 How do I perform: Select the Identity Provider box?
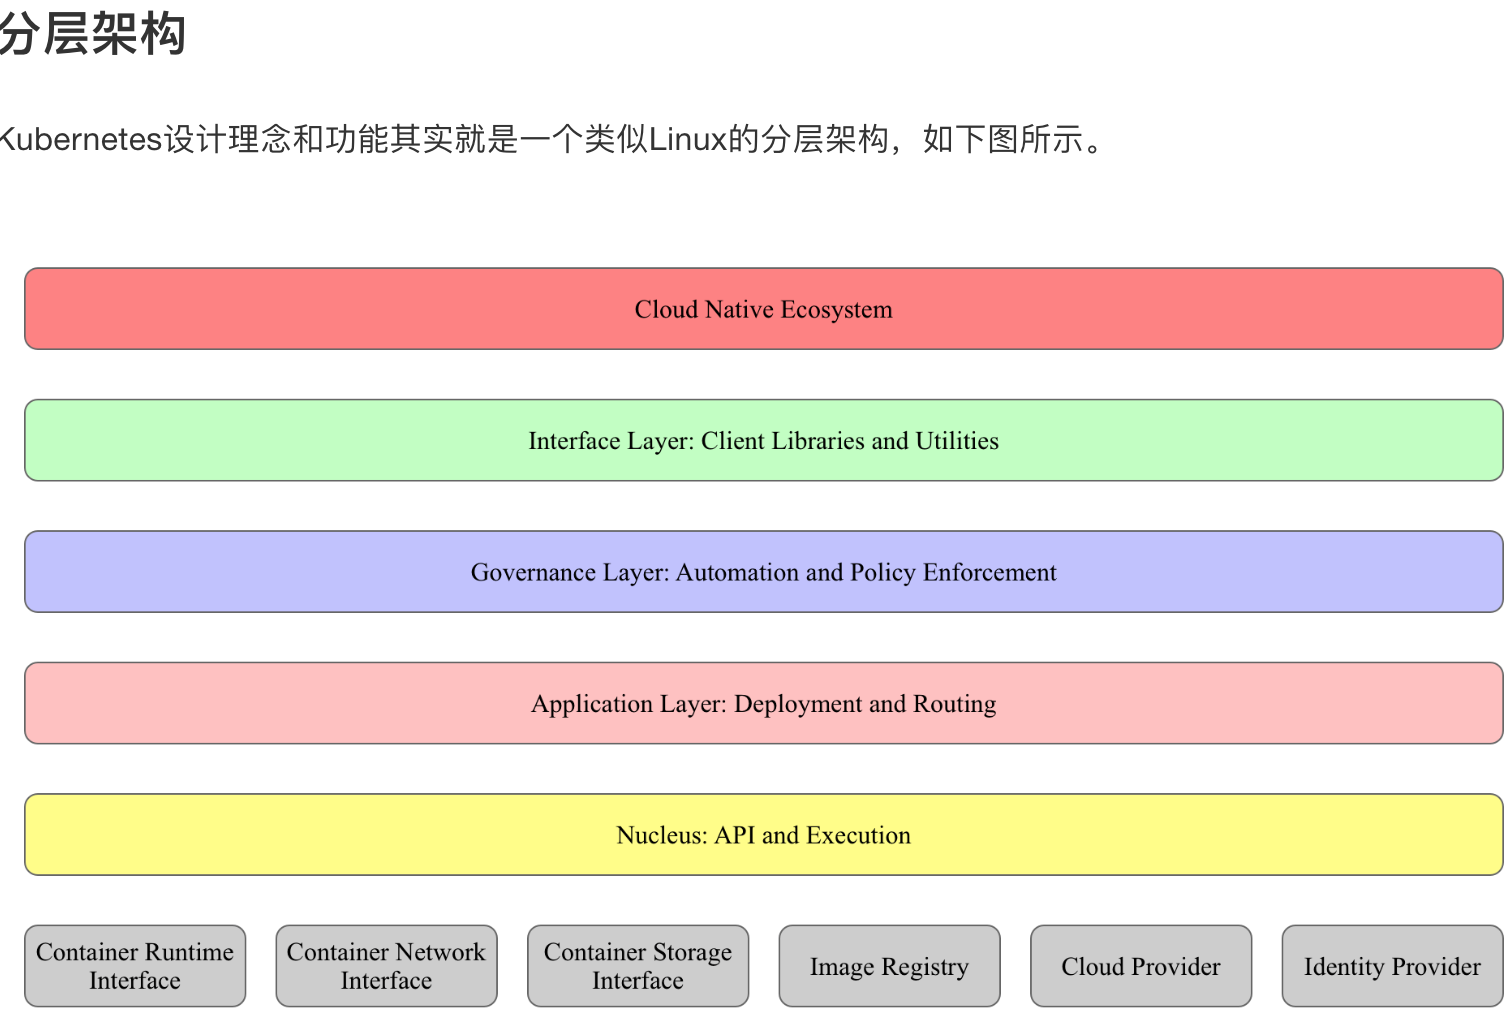(1393, 966)
